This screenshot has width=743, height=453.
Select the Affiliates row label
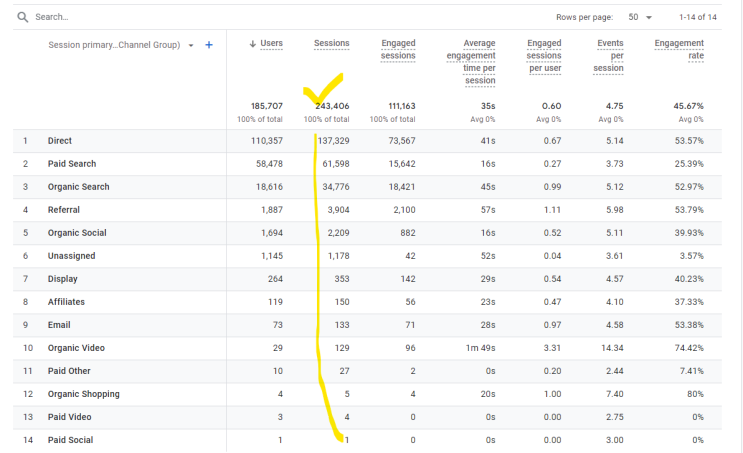click(x=66, y=302)
